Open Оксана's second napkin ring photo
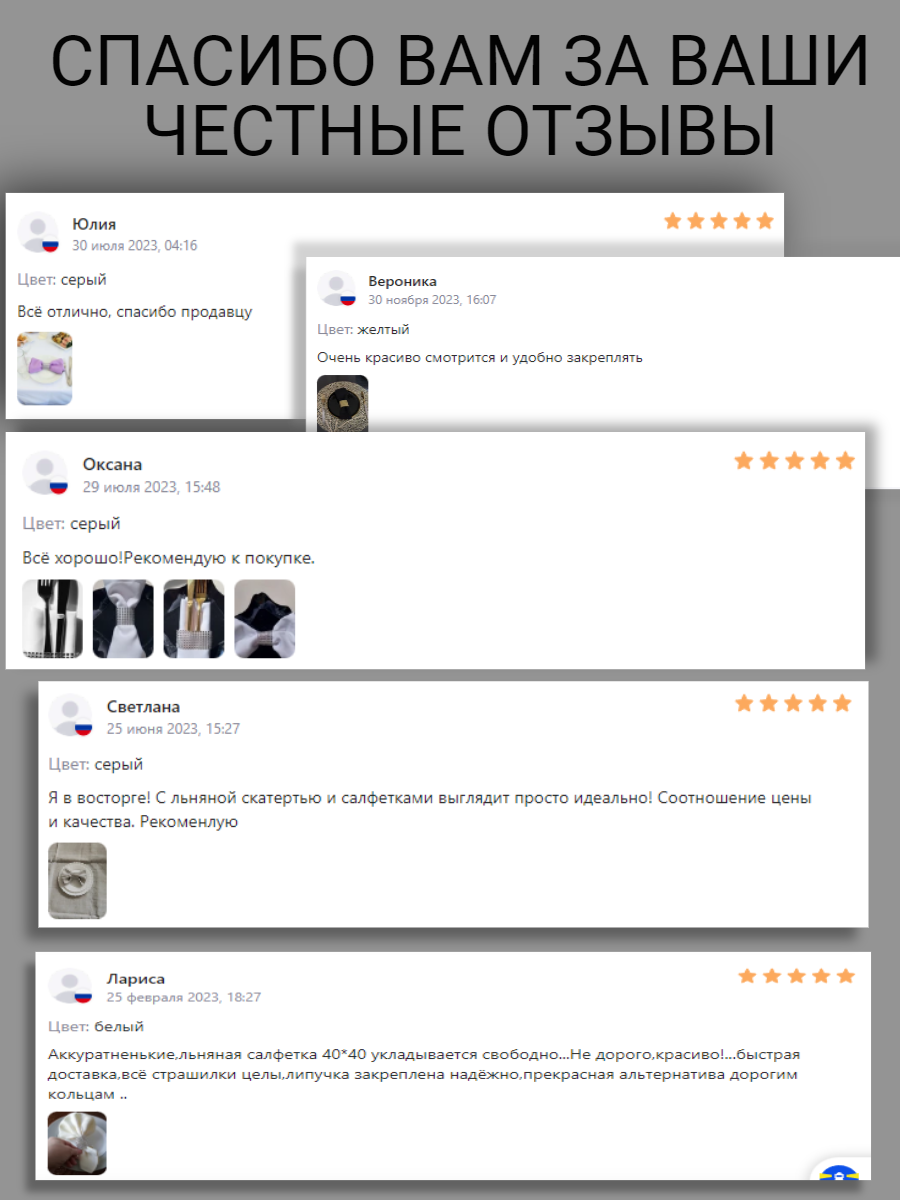900x1200 pixels. click(124, 618)
